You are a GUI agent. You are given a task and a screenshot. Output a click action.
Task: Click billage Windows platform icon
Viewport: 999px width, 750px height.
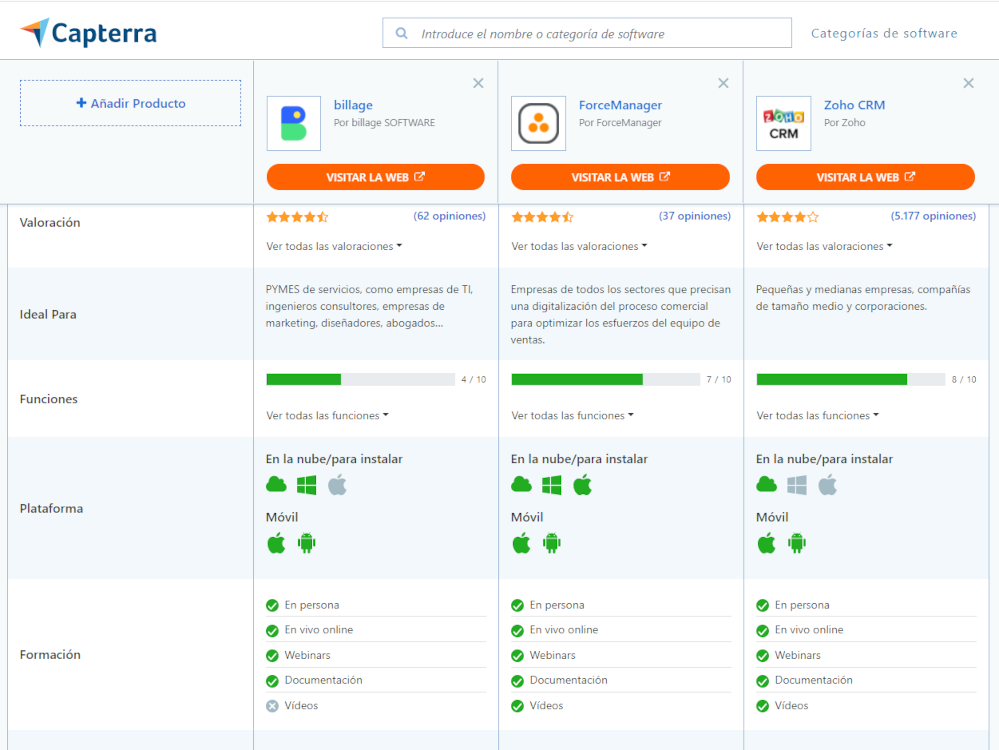[306, 486]
